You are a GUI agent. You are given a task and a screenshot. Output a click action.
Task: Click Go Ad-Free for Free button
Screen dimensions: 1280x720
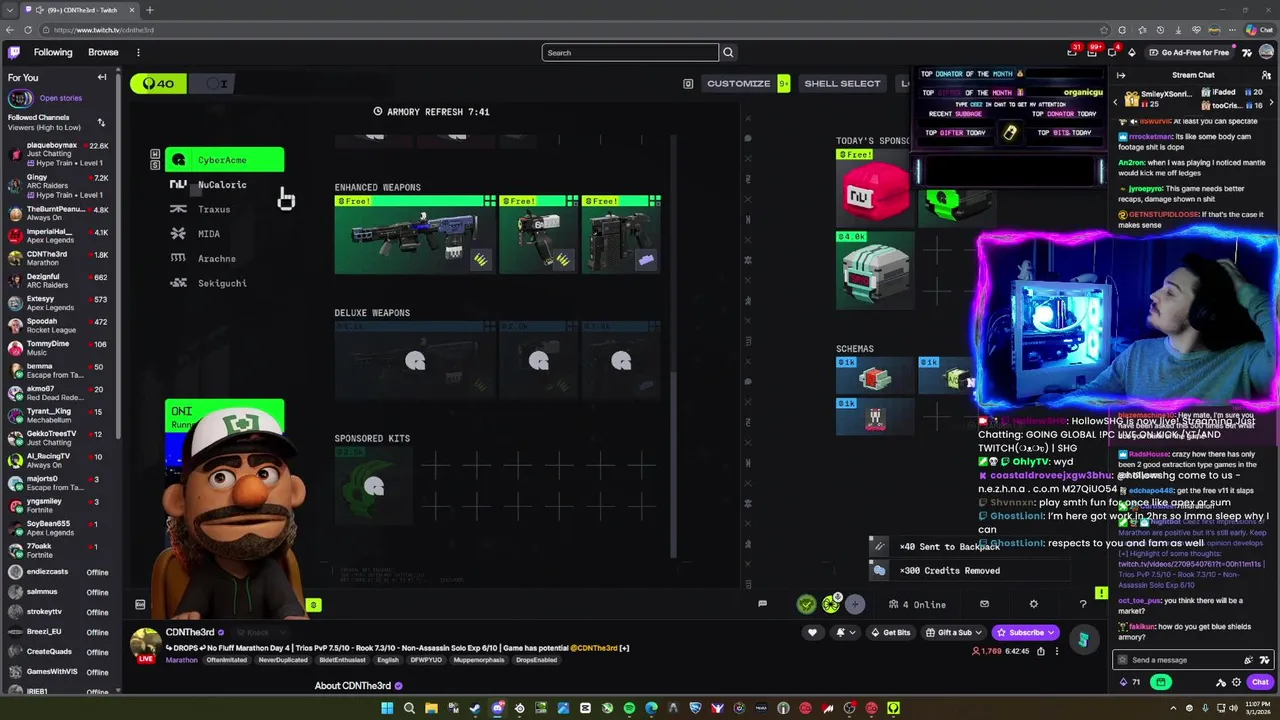(x=1189, y=52)
